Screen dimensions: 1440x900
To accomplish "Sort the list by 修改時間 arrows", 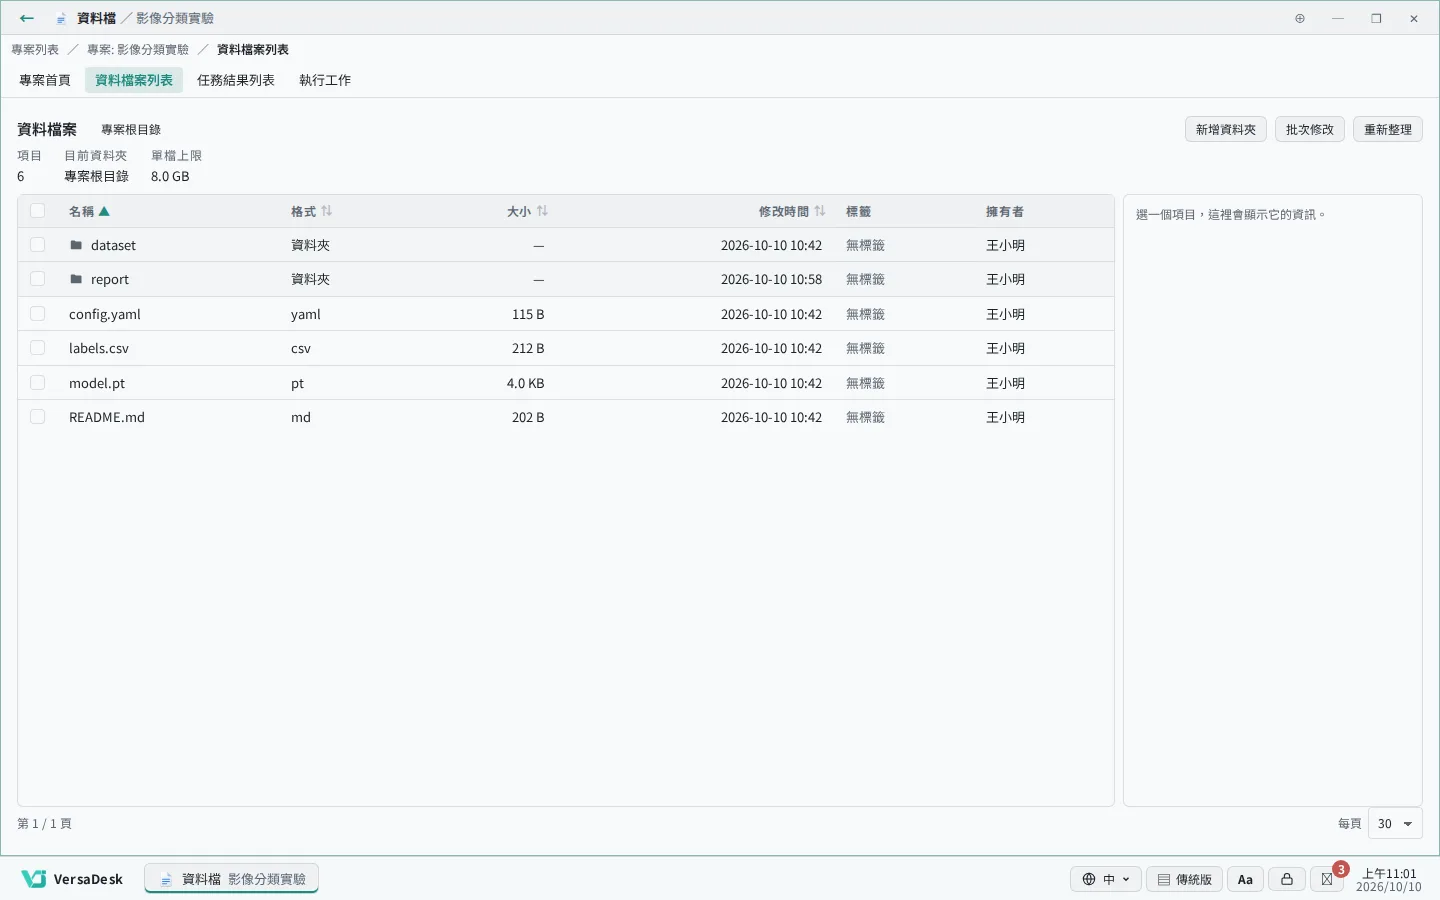I will pos(820,211).
